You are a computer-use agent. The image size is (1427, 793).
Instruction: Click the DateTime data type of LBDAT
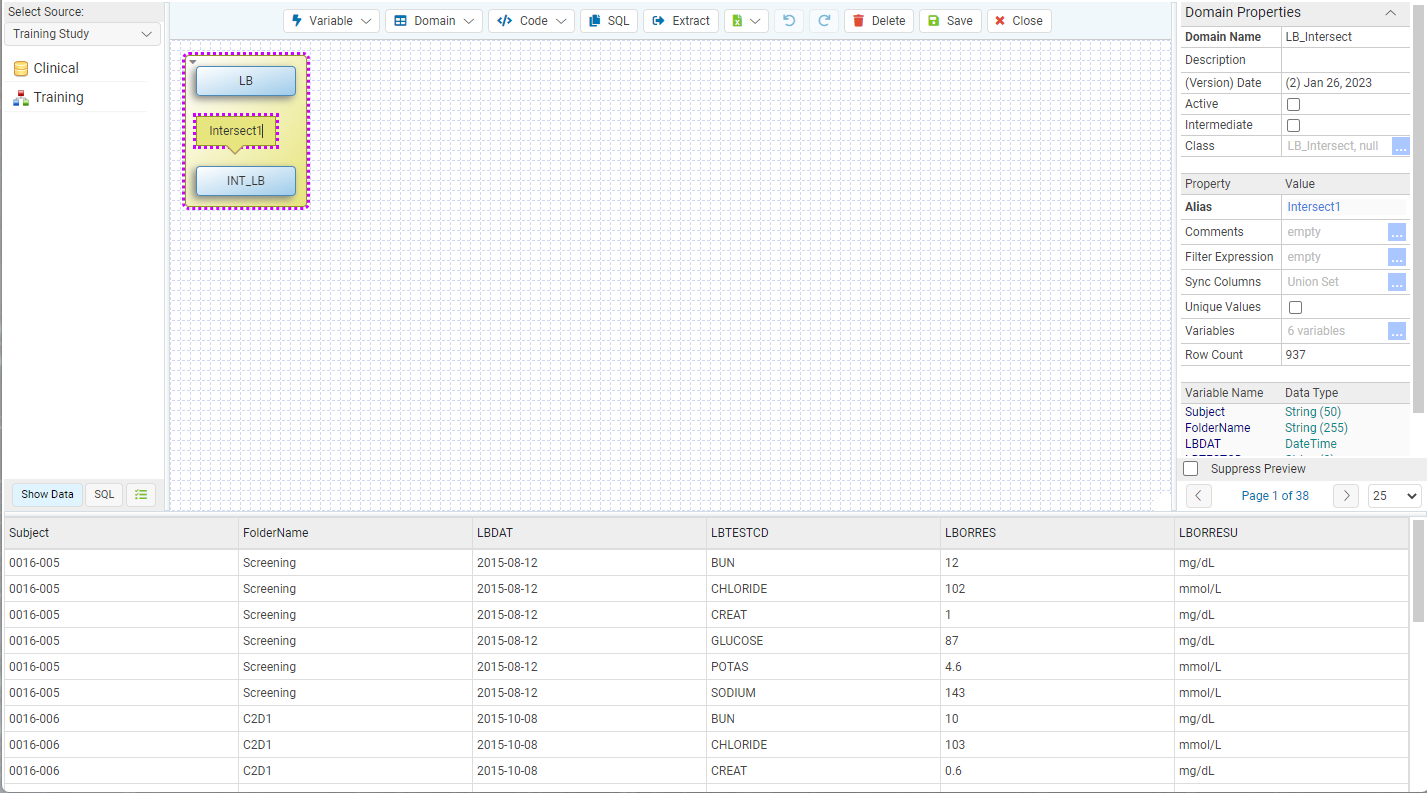click(1310, 444)
